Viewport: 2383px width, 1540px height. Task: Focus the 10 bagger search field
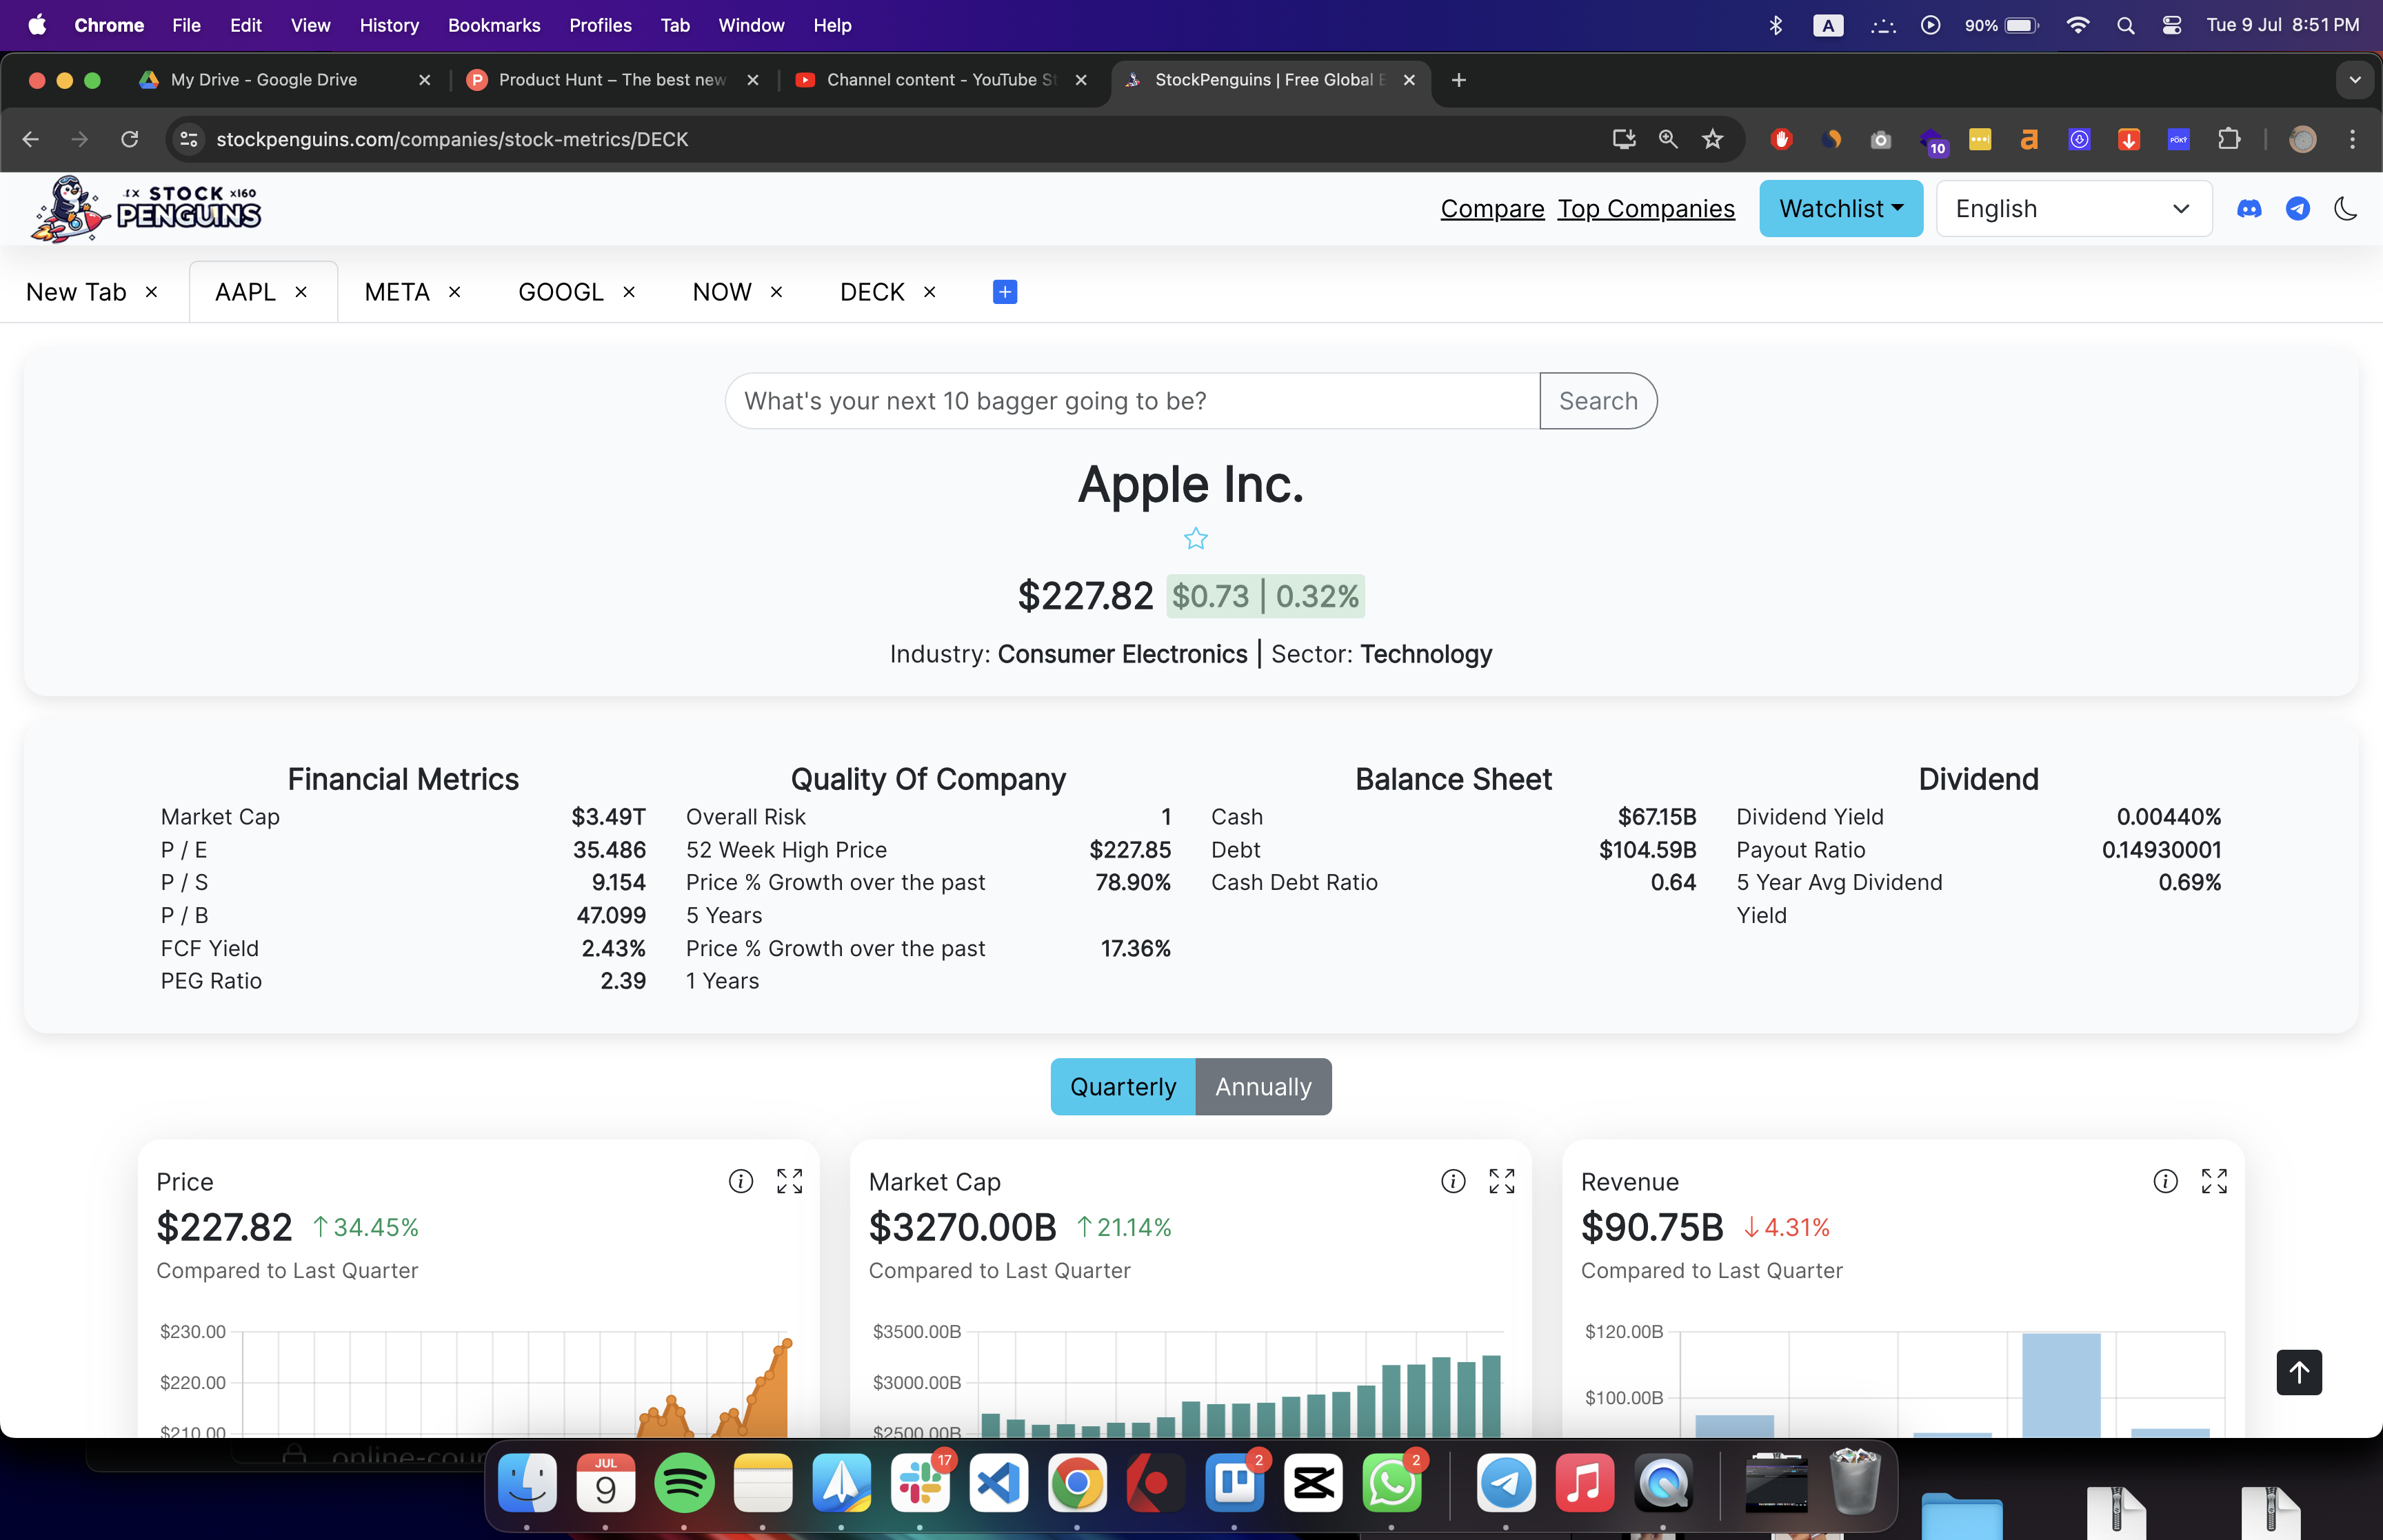point(1132,401)
